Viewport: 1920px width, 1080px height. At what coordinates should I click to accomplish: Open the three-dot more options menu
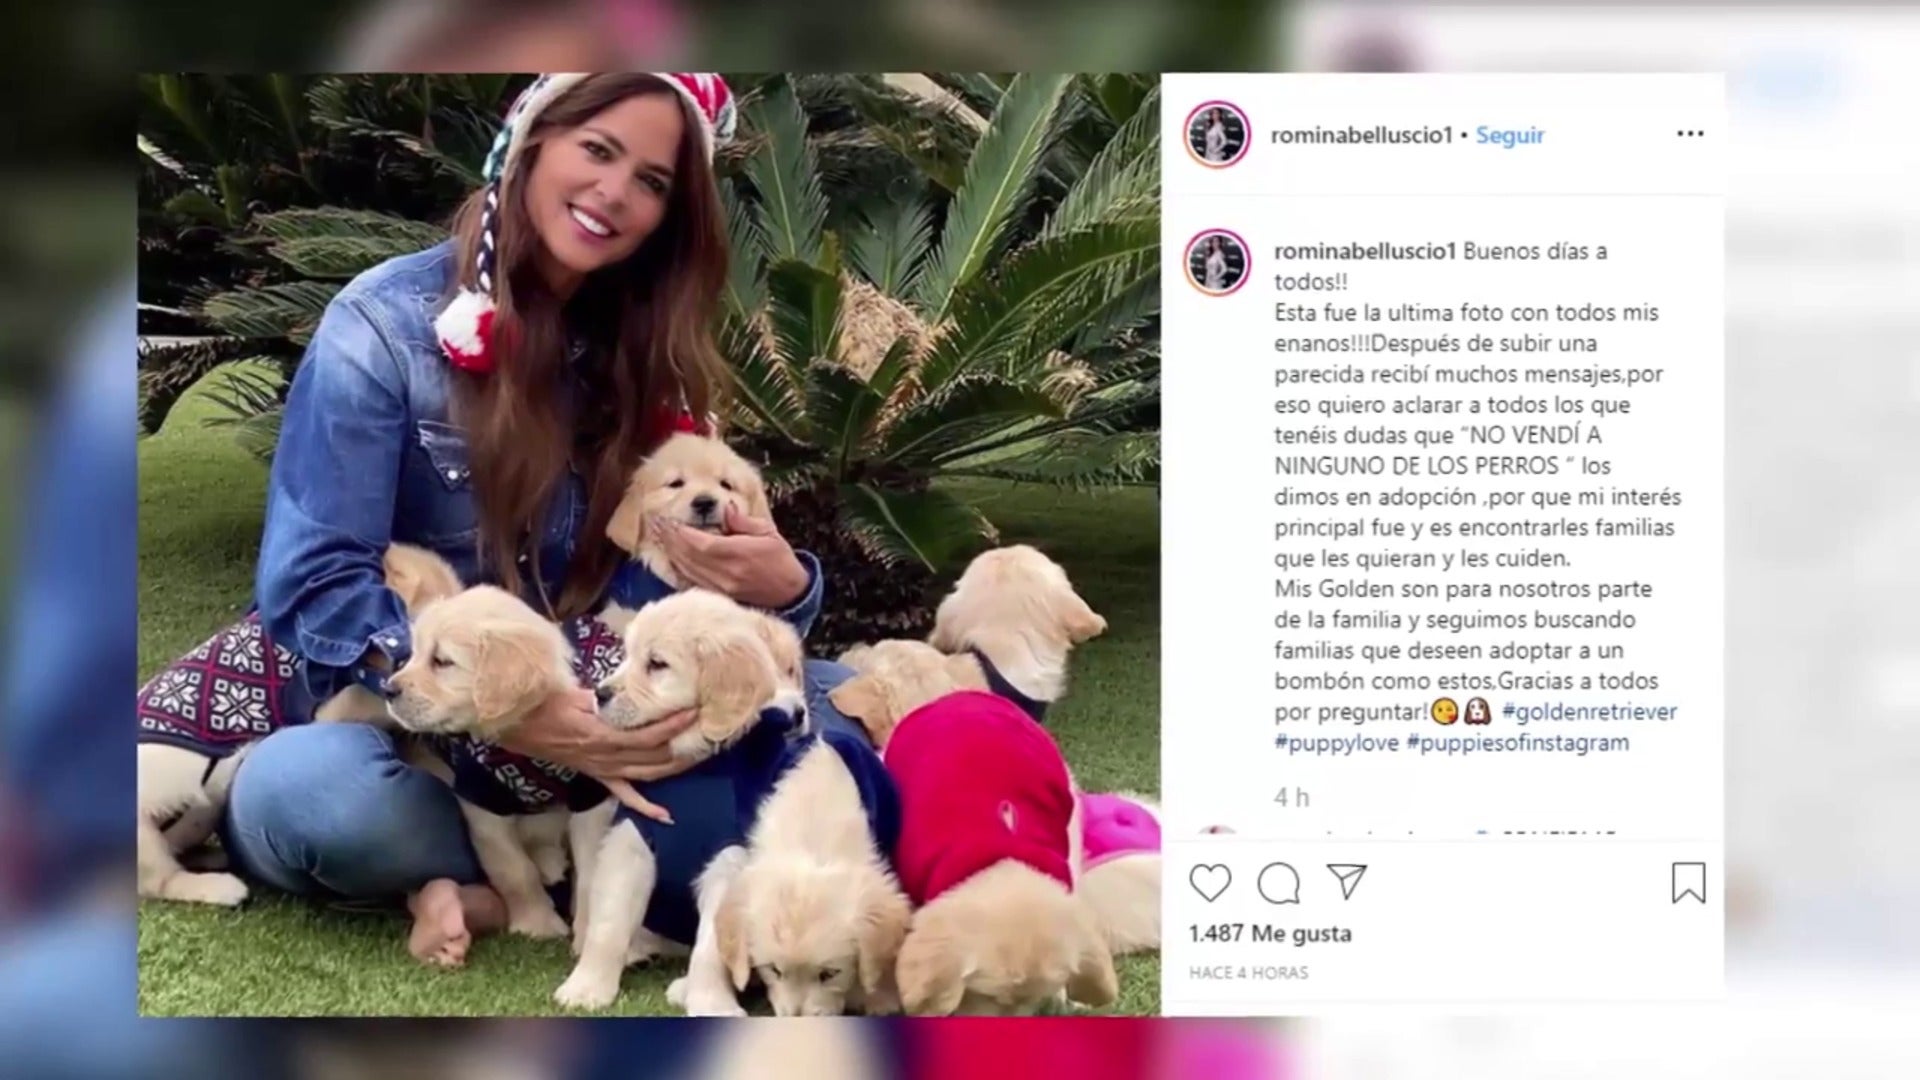[x=1690, y=134]
